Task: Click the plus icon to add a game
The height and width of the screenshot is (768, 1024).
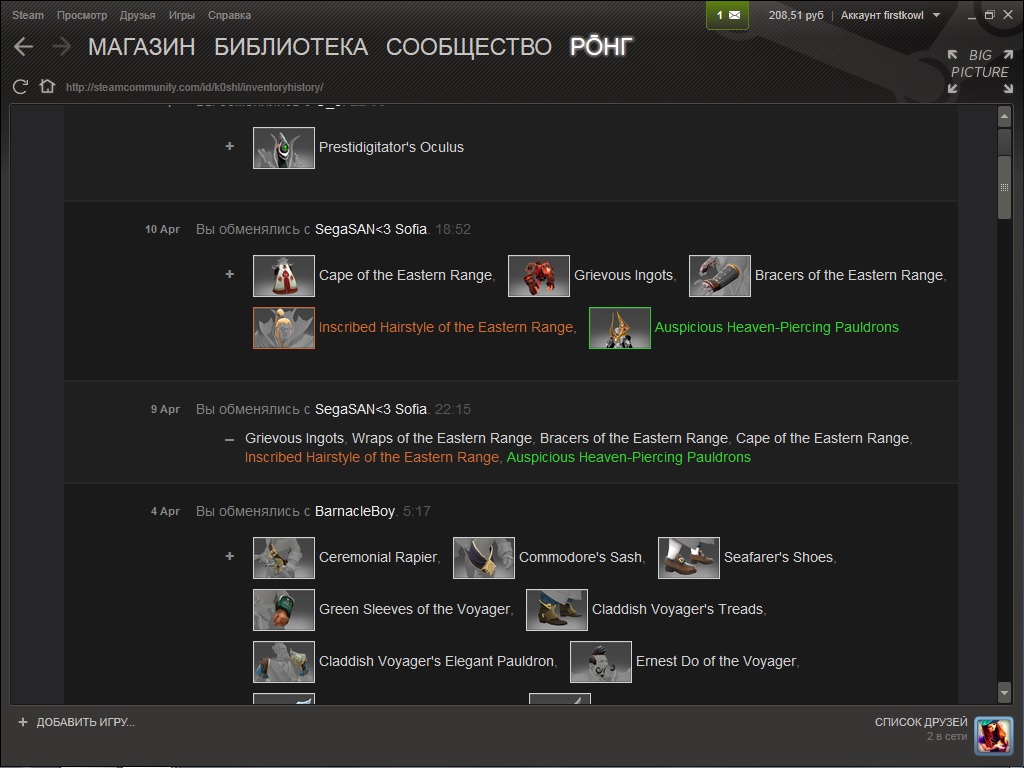Action: (23, 722)
